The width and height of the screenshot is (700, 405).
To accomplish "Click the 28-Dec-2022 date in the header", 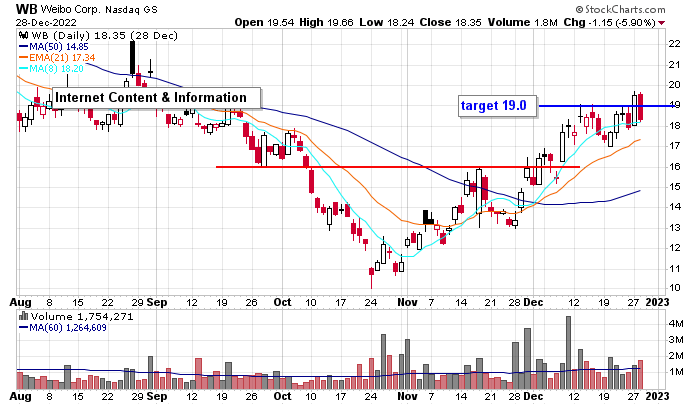I will click(46, 23).
